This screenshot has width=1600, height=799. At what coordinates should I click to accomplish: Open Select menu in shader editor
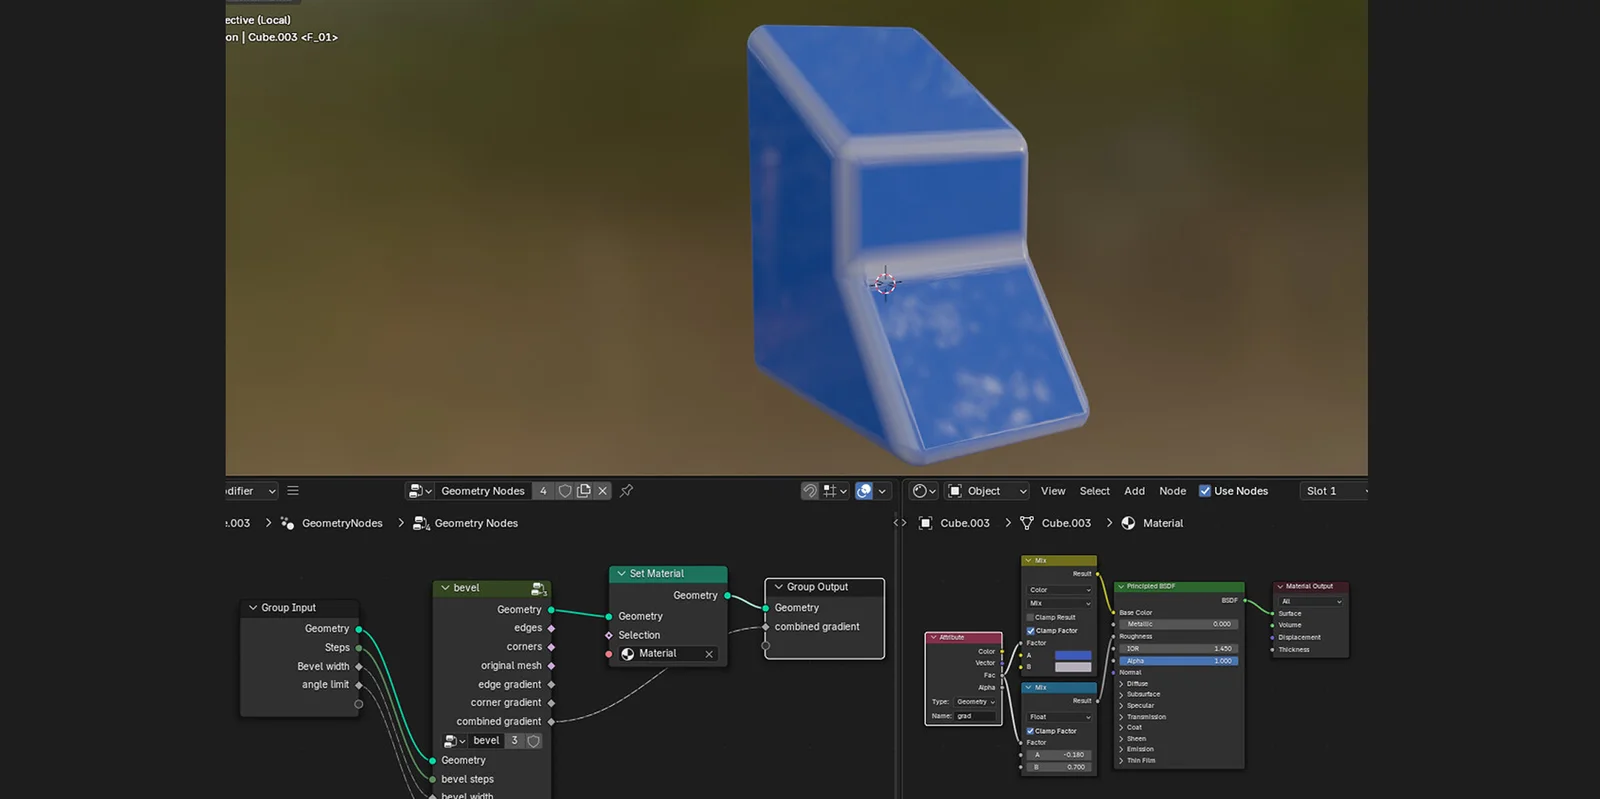(1095, 491)
